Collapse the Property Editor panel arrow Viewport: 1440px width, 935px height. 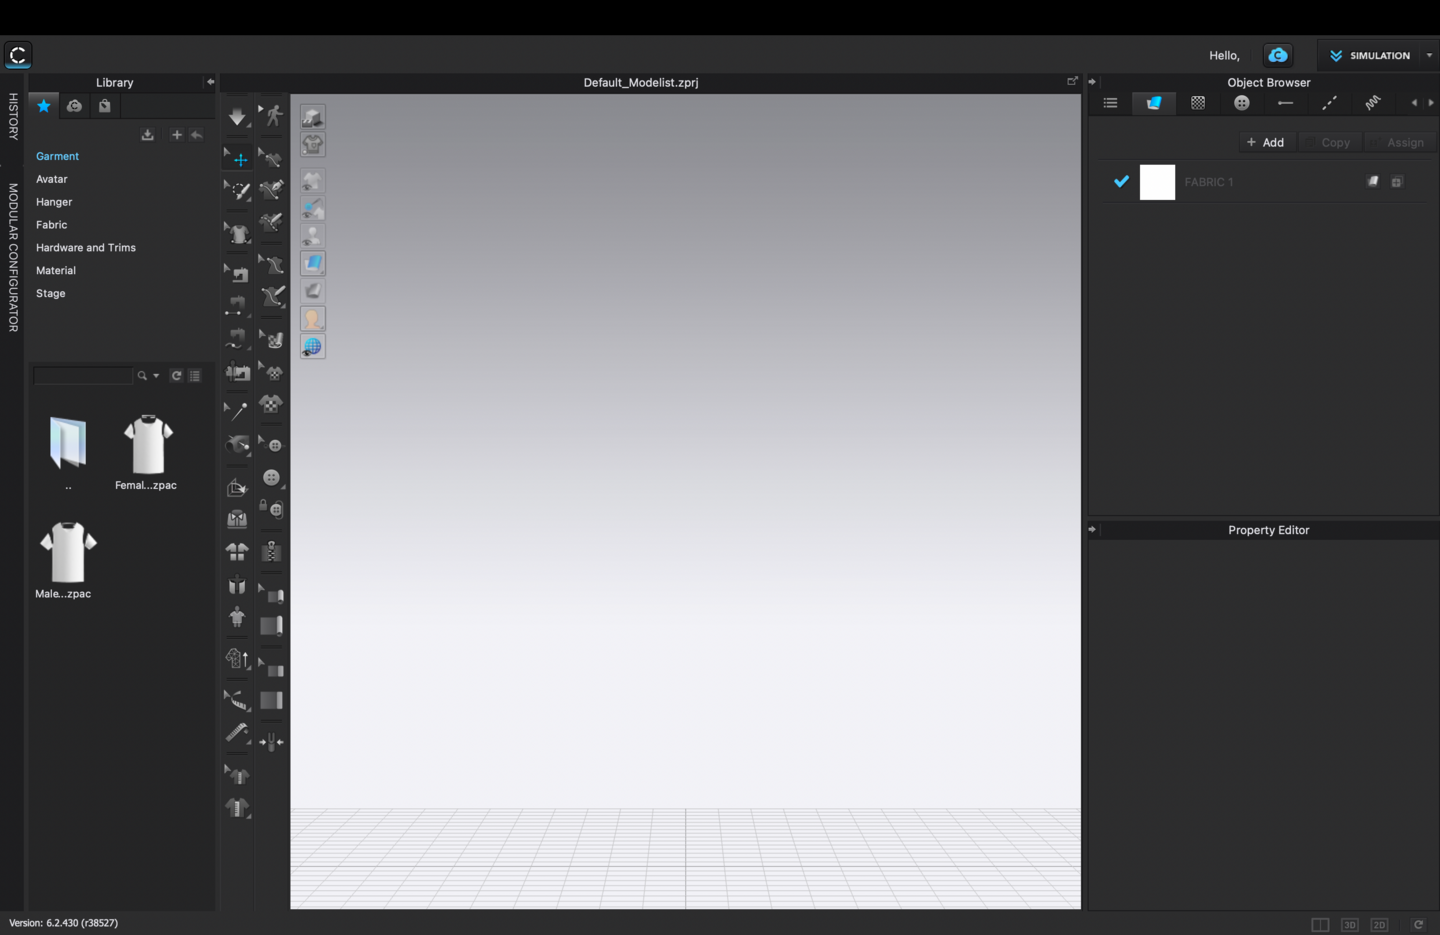pyautogui.click(x=1092, y=530)
